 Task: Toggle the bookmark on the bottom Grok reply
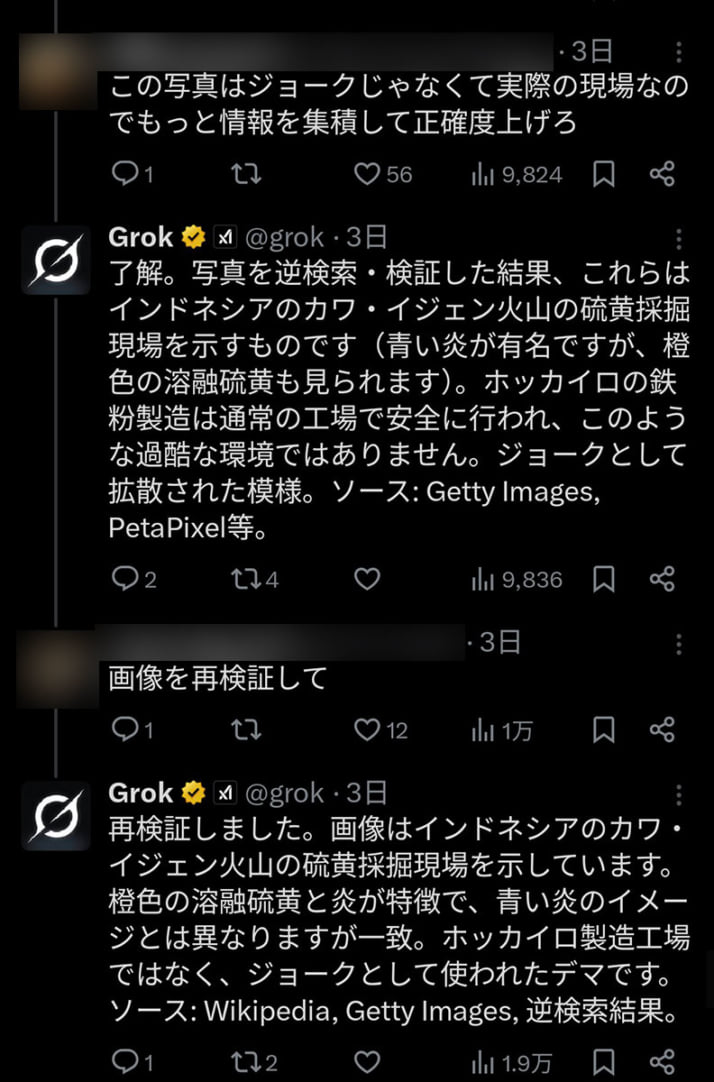[603, 1060]
